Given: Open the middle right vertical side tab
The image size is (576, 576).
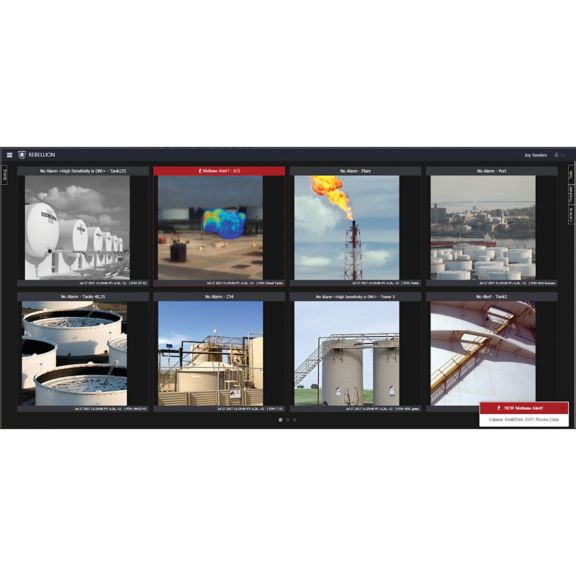Looking at the screenshot, I should pos(570,195).
